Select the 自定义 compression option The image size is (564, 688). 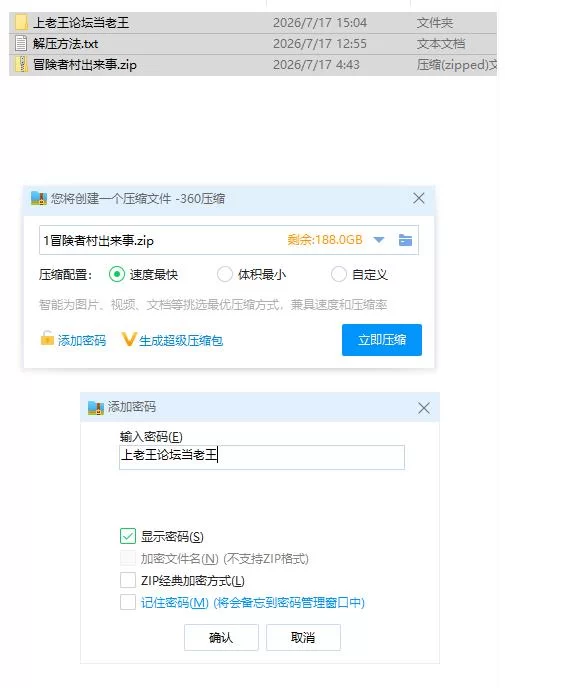(338, 275)
